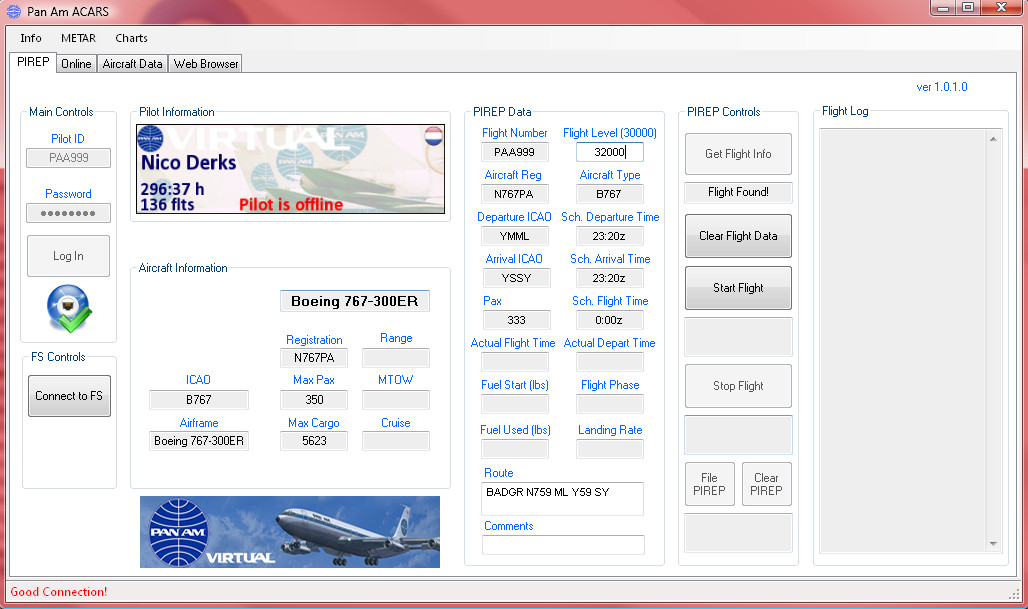1028x609 pixels.
Task: Click the Good Connection! status bar message
Action: click(58, 591)
